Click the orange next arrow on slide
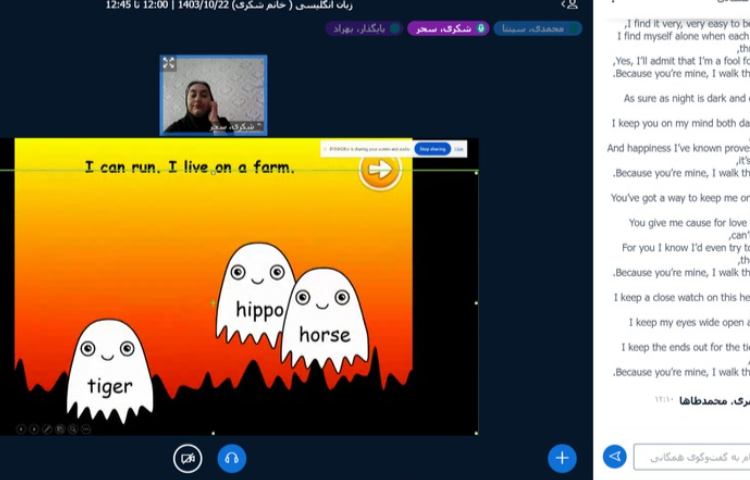The image size is (750, 480). [379, 170]
